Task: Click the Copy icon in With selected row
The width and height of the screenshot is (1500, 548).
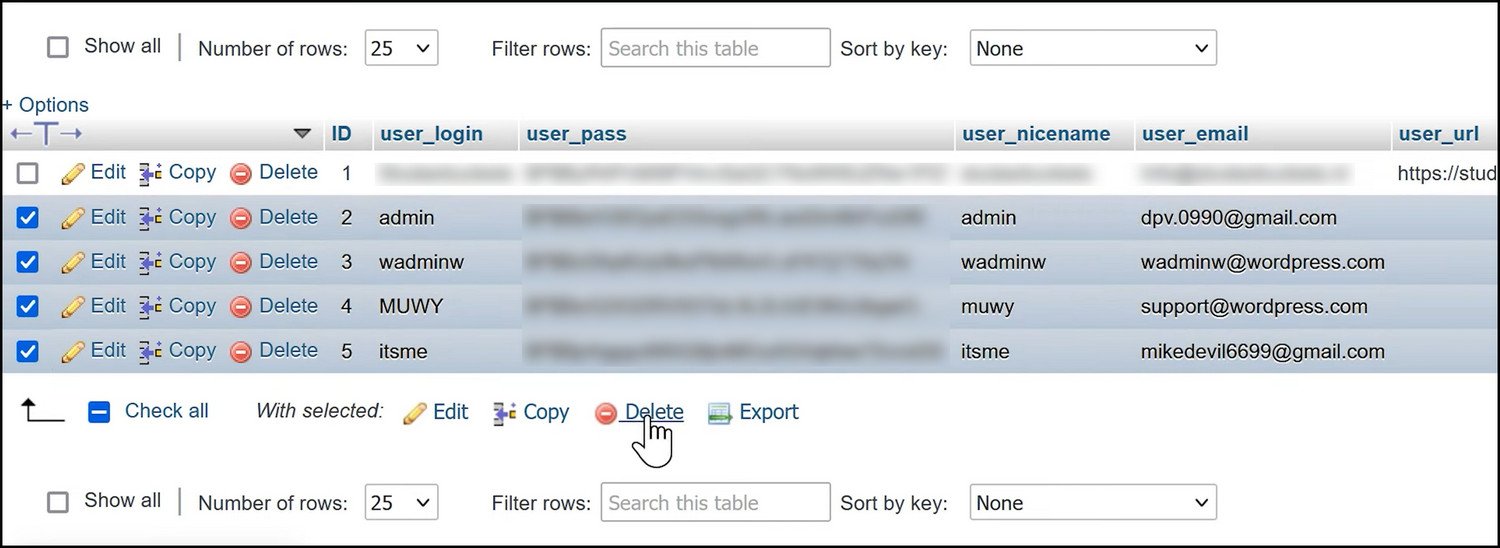Action: 505,413
